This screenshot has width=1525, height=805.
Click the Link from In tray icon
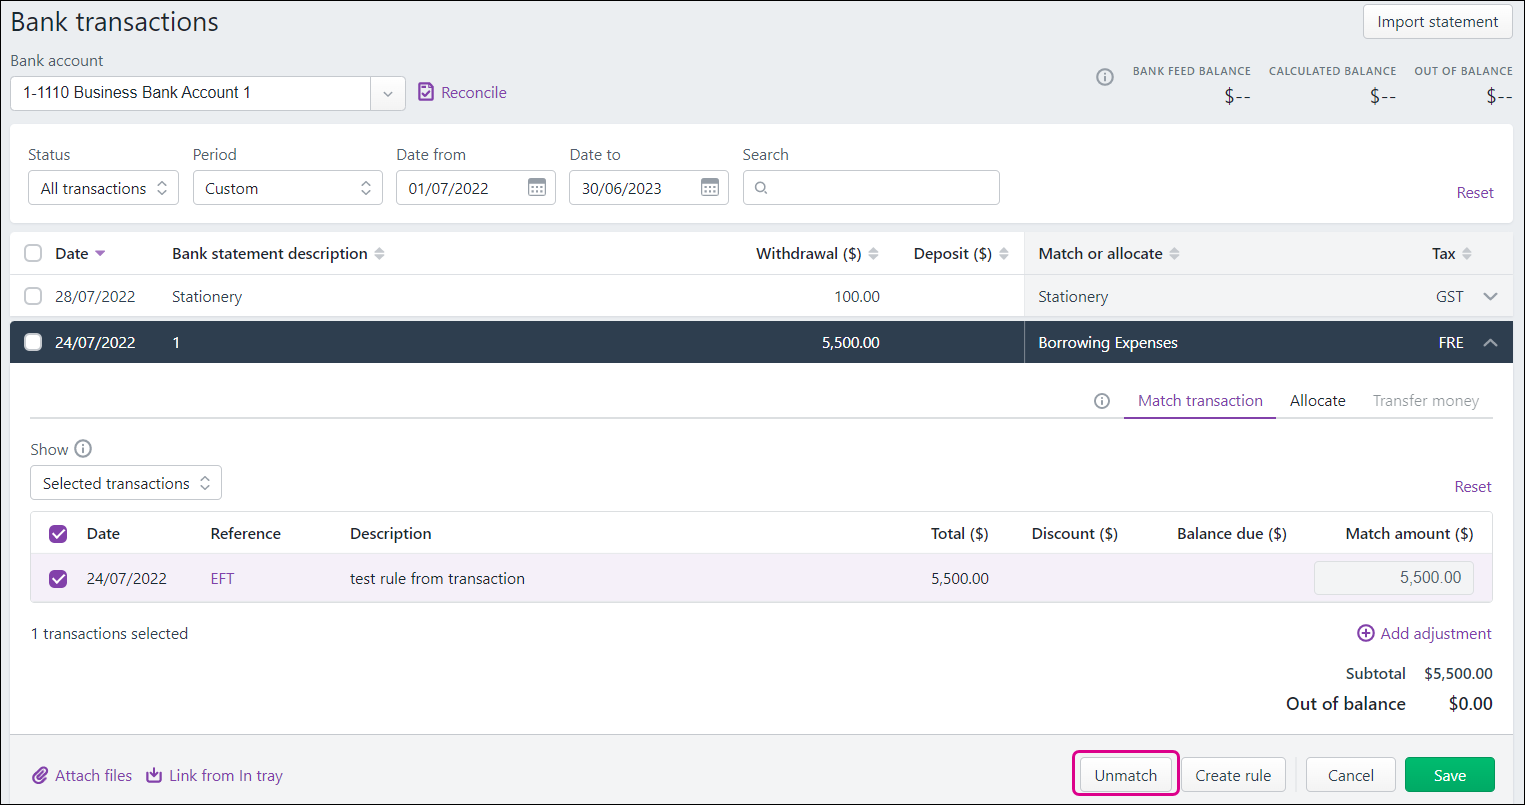[x=154, y=775]
